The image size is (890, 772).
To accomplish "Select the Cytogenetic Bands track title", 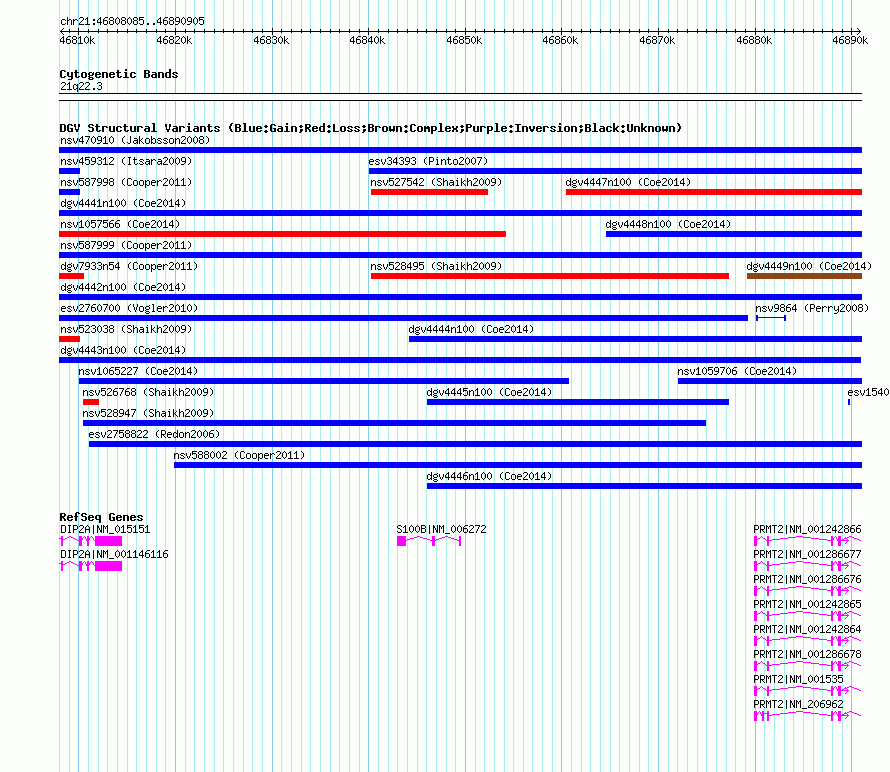I will (x=119, y=74).
